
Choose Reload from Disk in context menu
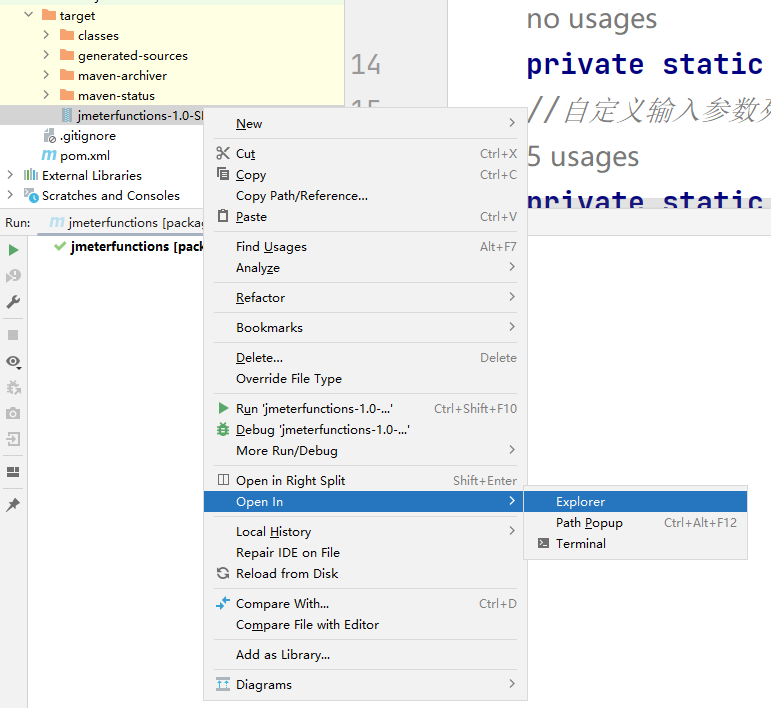click(x=287, y=574)
